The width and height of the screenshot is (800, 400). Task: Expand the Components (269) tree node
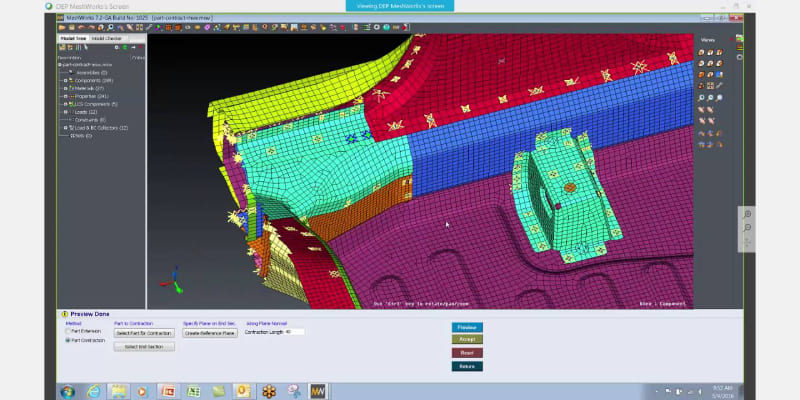[66, 80]
